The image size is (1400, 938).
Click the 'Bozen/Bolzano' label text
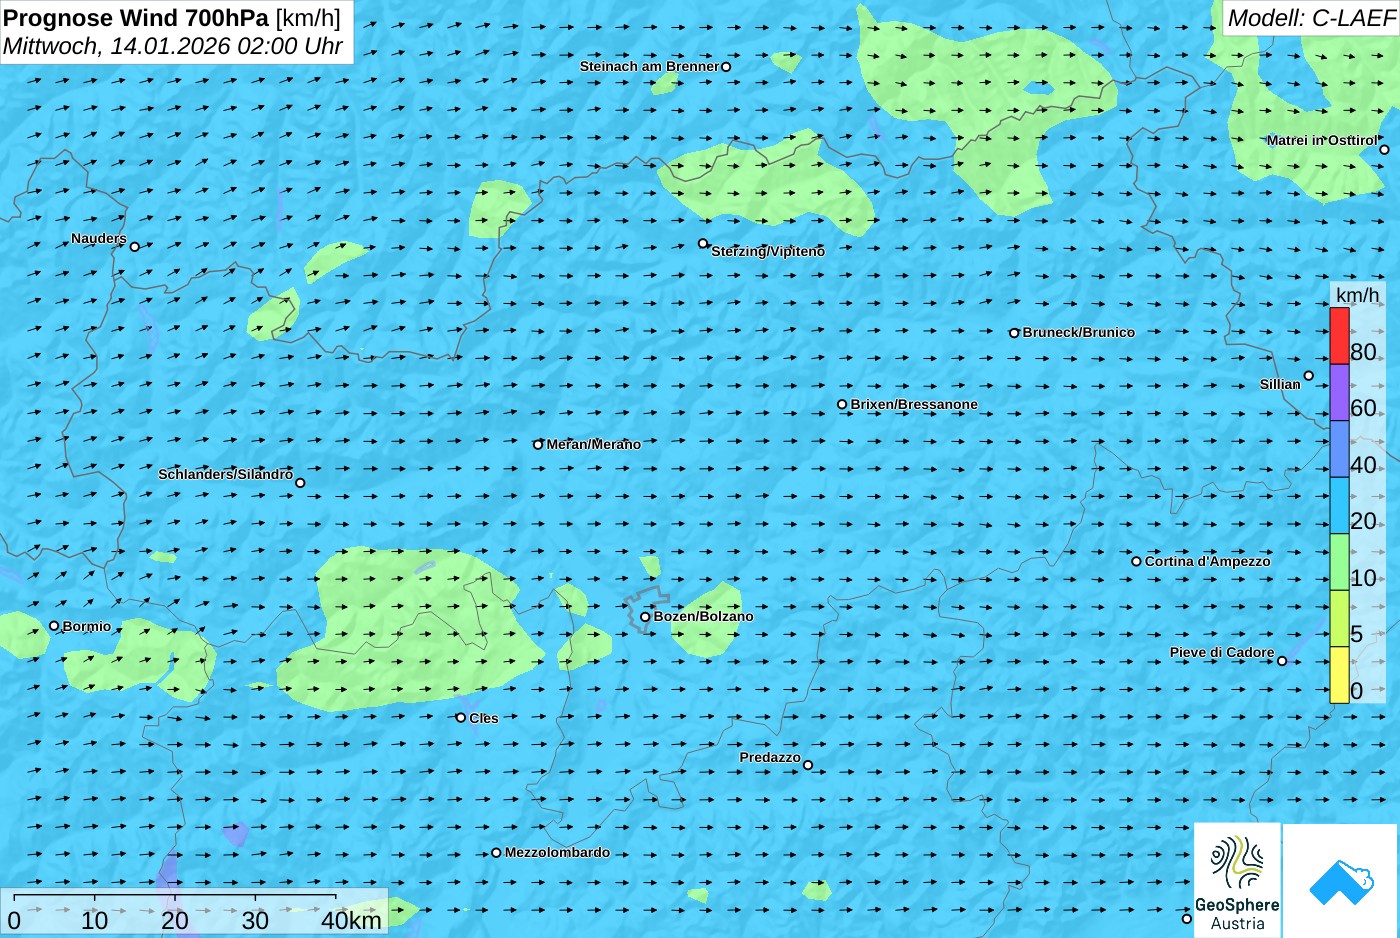point(703,616)
